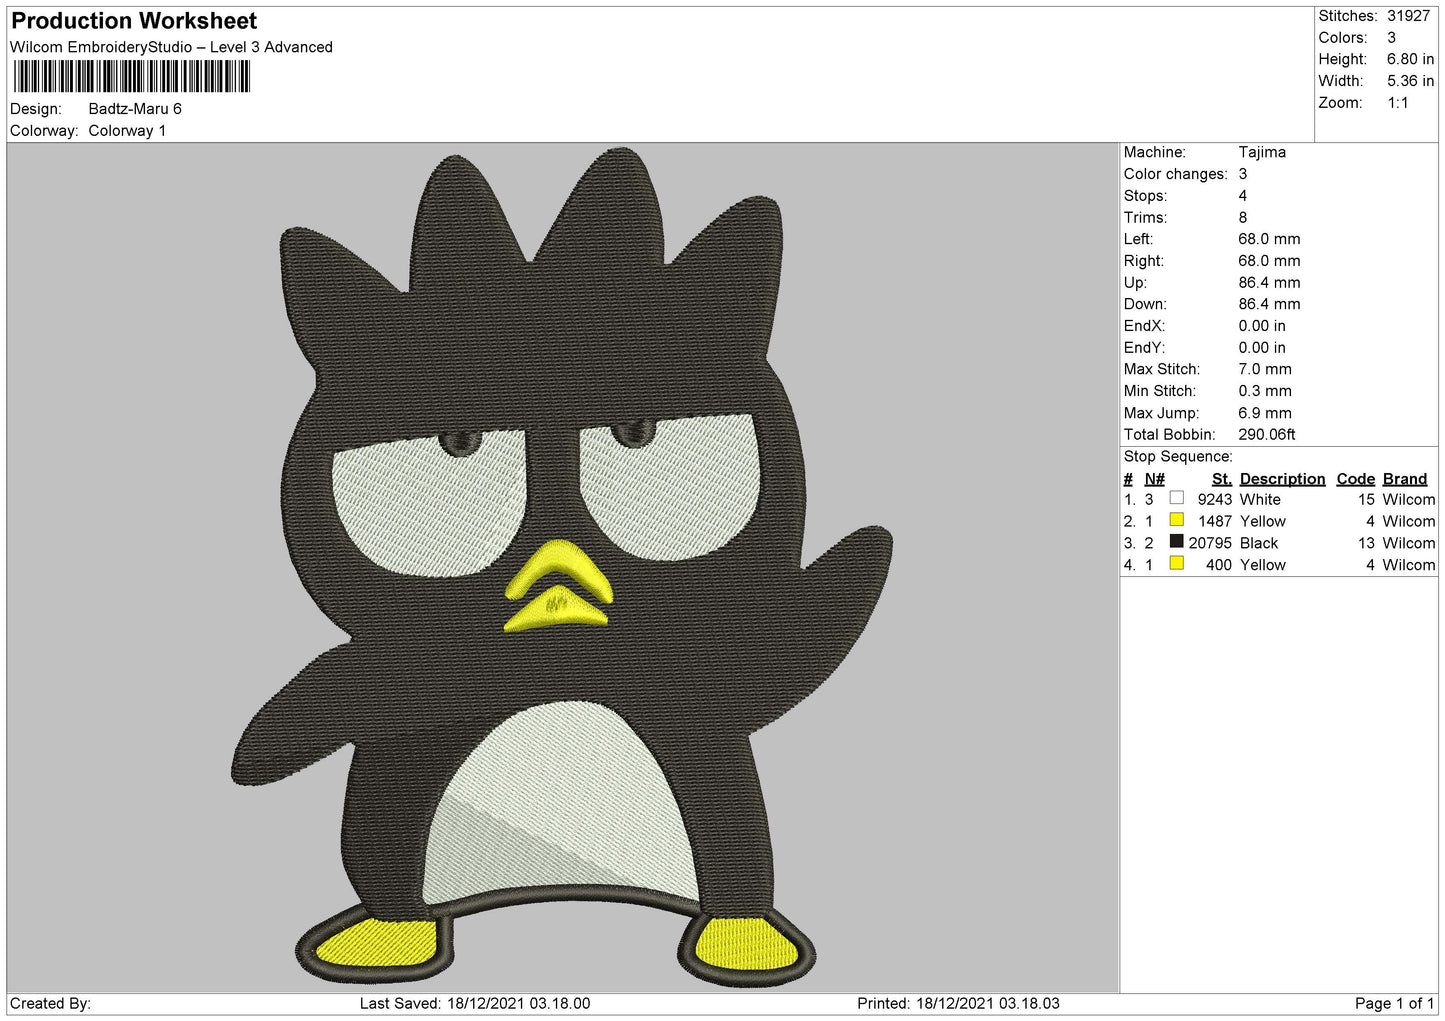This screenshot has width=1445, height=1021.
Task: Click the stitch count 1487
Action: click(x=1215, y=522)
